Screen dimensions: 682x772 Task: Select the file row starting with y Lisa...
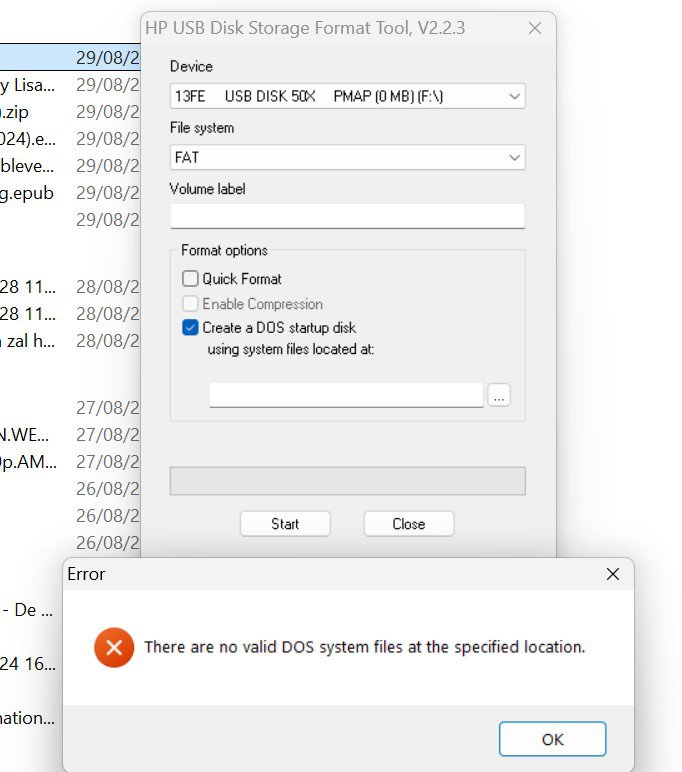[70, 85]
